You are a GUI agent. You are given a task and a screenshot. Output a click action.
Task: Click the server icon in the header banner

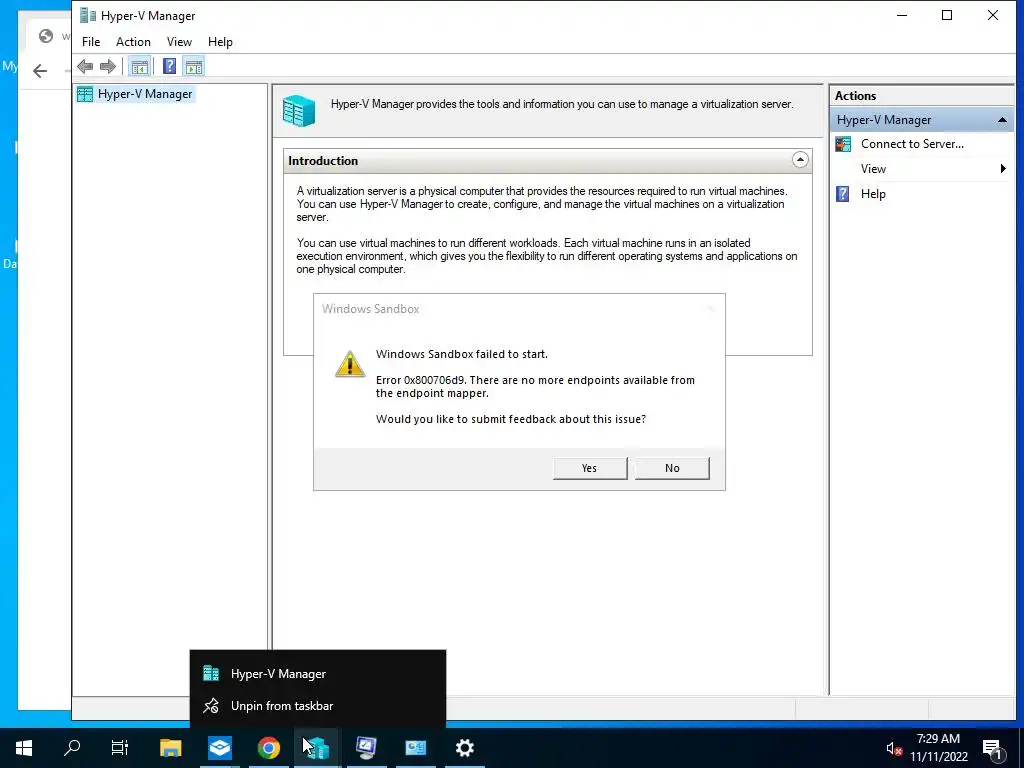299,110
